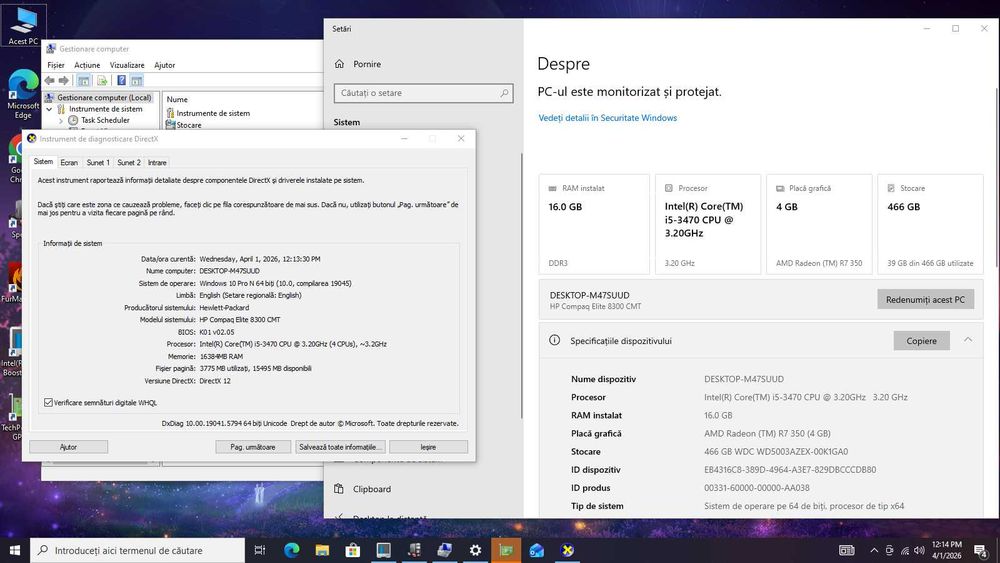The image size is (1000, 563).
Task: Collapse Instrumente de sistem tree node
Action: pos(49,109)
